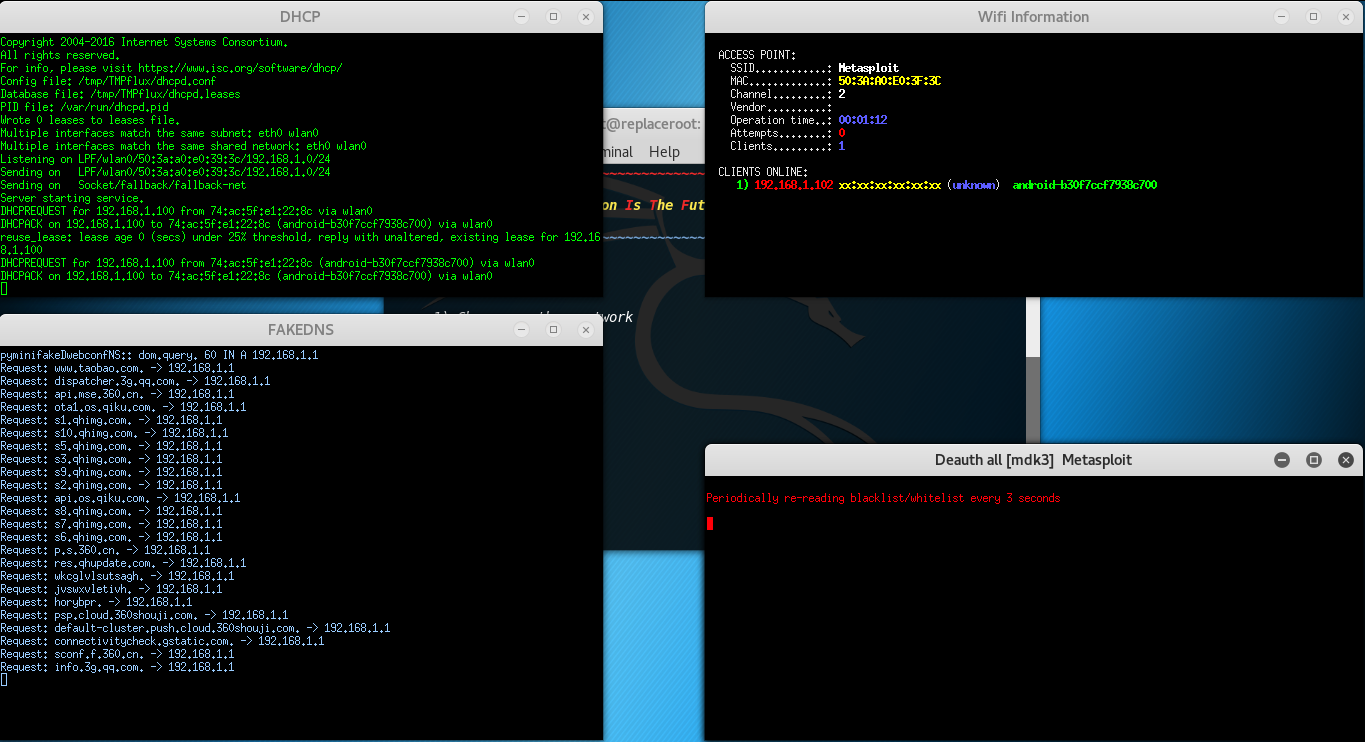Click the Attempts row in Wifi Information
The height and width of the screenshot is (742, 1365).
point(788,133)
